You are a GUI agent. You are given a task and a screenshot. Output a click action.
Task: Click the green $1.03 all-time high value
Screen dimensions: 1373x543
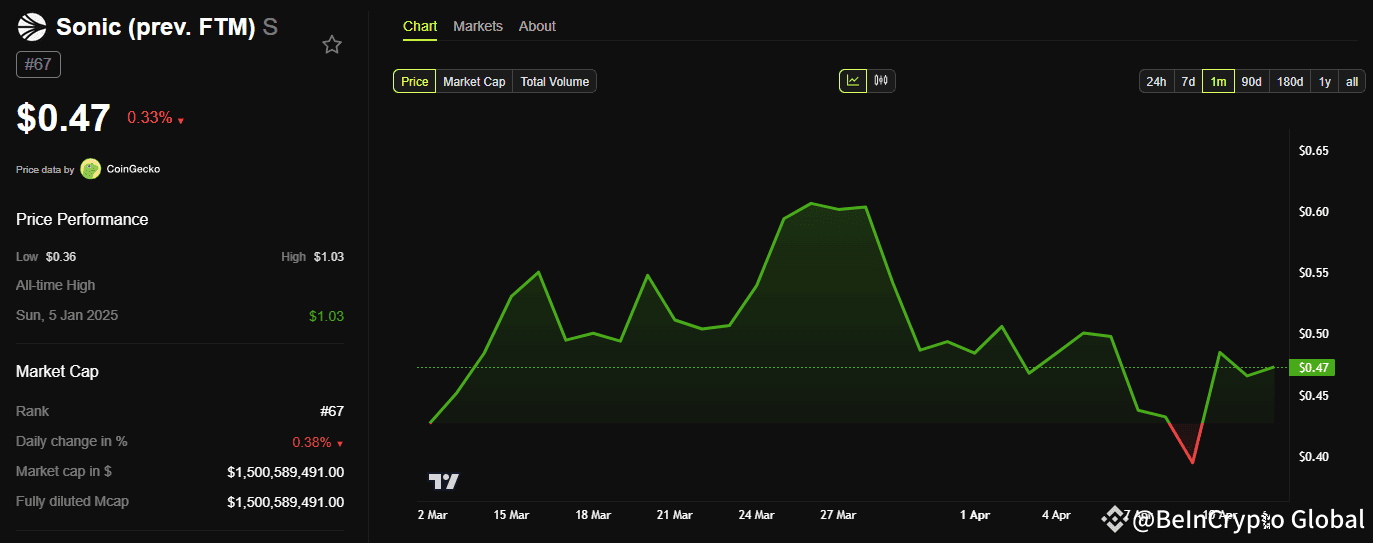tap(326, 316)
